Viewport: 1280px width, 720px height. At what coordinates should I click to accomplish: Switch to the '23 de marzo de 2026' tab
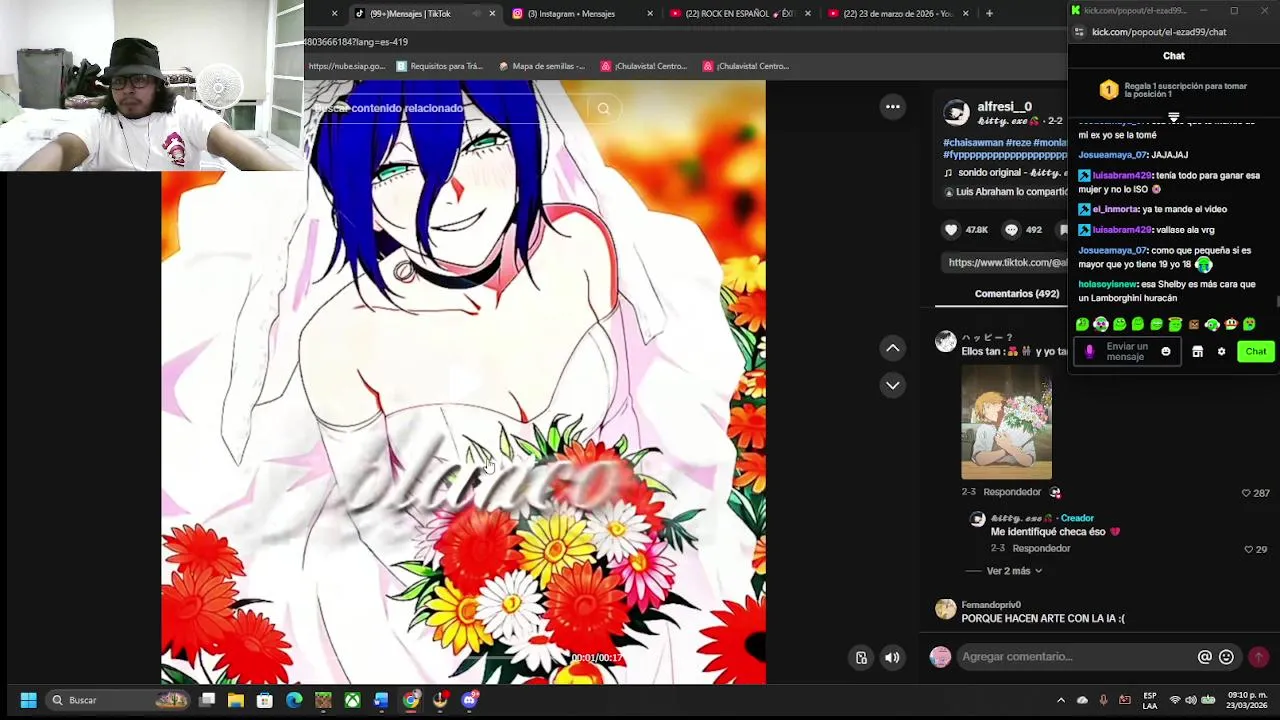[899, 14]
